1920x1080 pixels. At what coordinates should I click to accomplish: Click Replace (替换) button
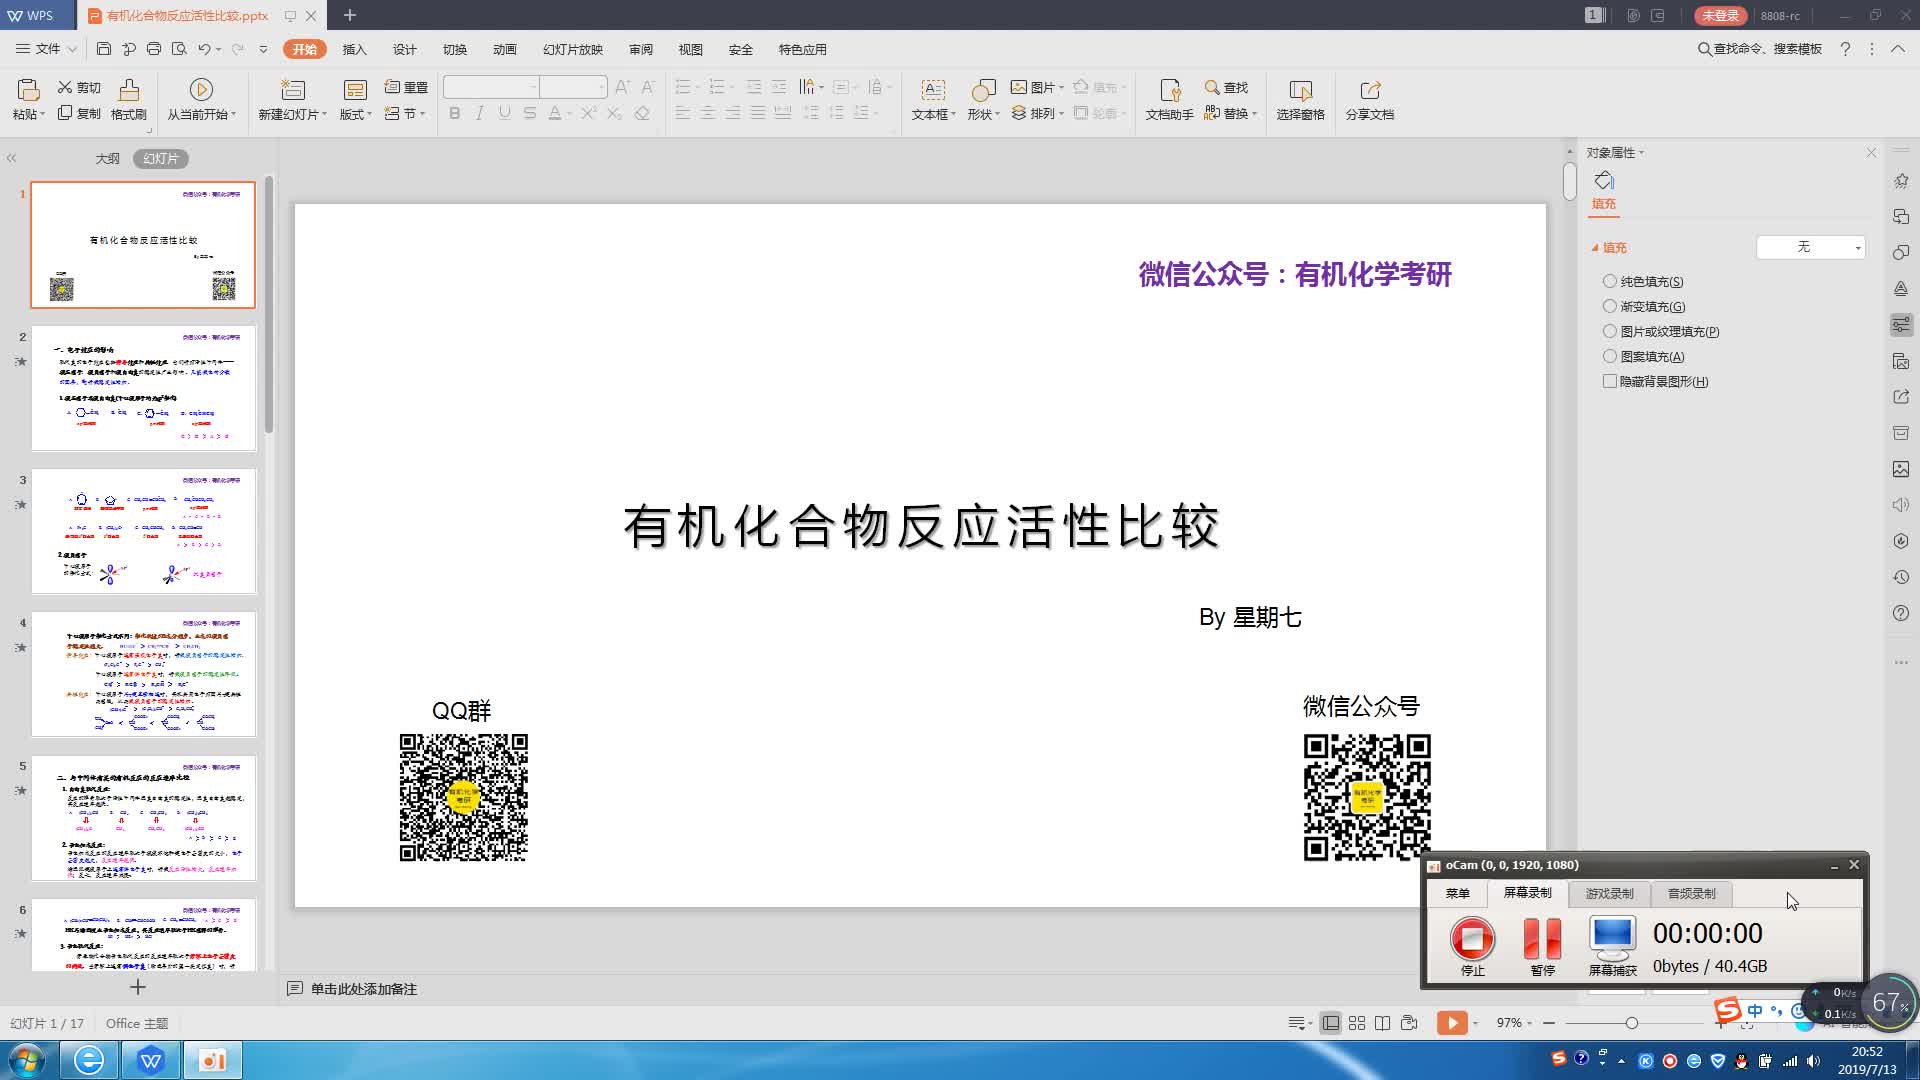(1230, 113)
